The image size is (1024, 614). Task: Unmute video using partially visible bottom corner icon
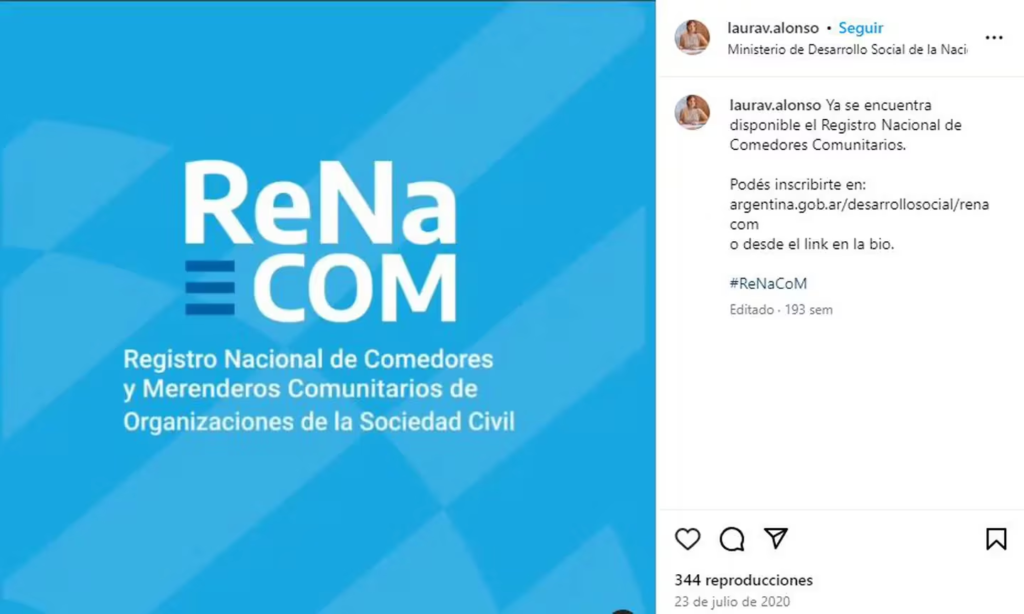pos(622,611)
